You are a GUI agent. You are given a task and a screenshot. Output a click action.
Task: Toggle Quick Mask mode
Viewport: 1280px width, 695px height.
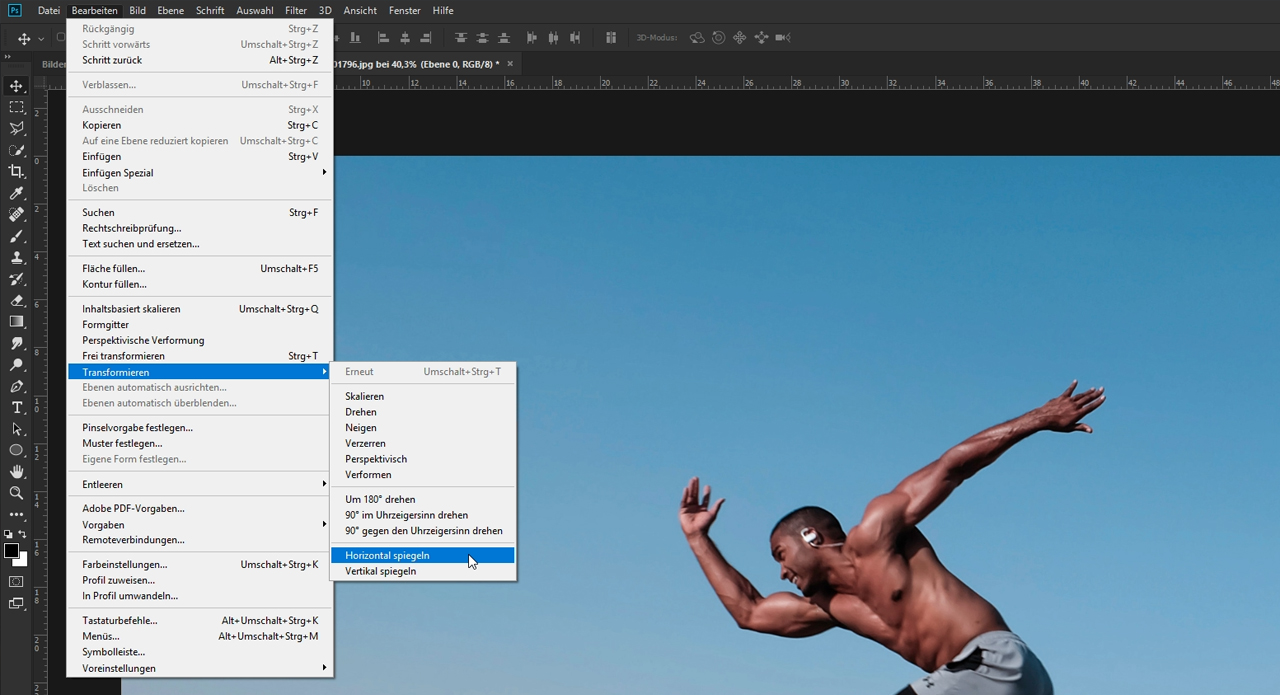point(16,582)
